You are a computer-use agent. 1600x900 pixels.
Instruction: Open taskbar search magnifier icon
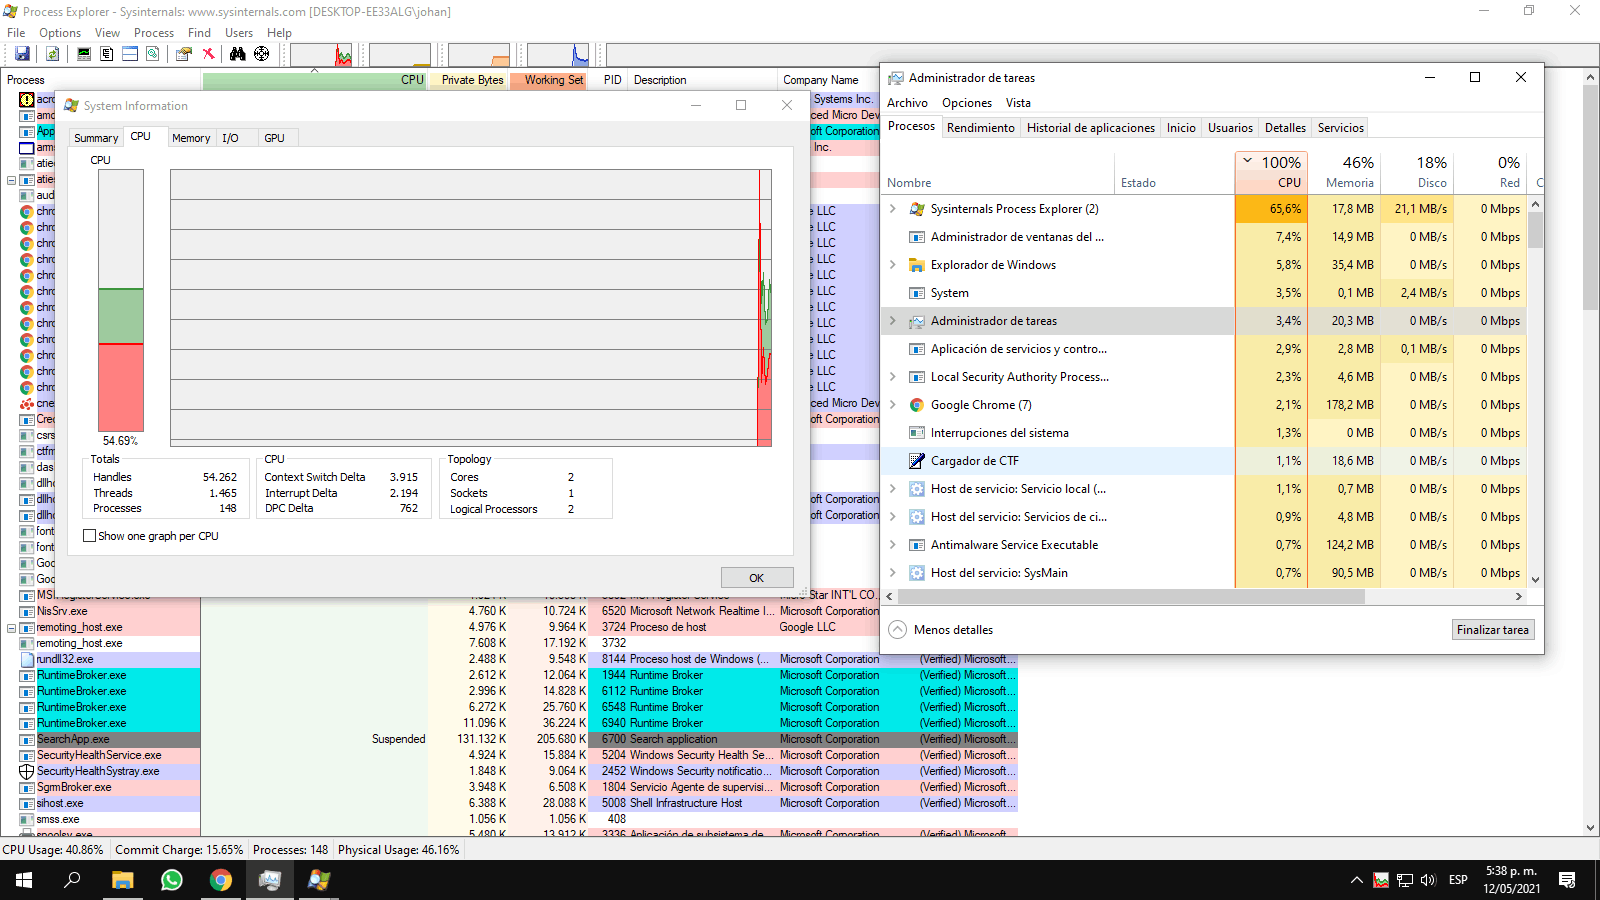pos(72,880)
